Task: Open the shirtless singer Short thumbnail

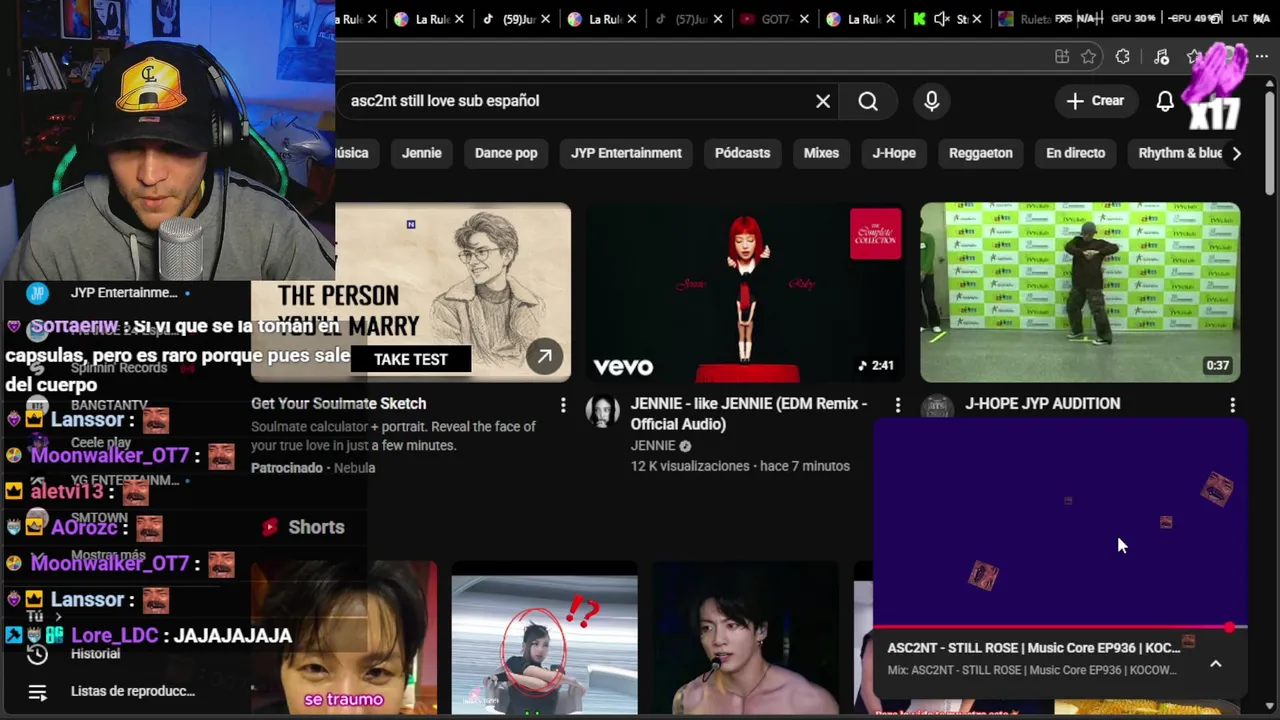Action: pyautogui.click(x=745, y=639)
